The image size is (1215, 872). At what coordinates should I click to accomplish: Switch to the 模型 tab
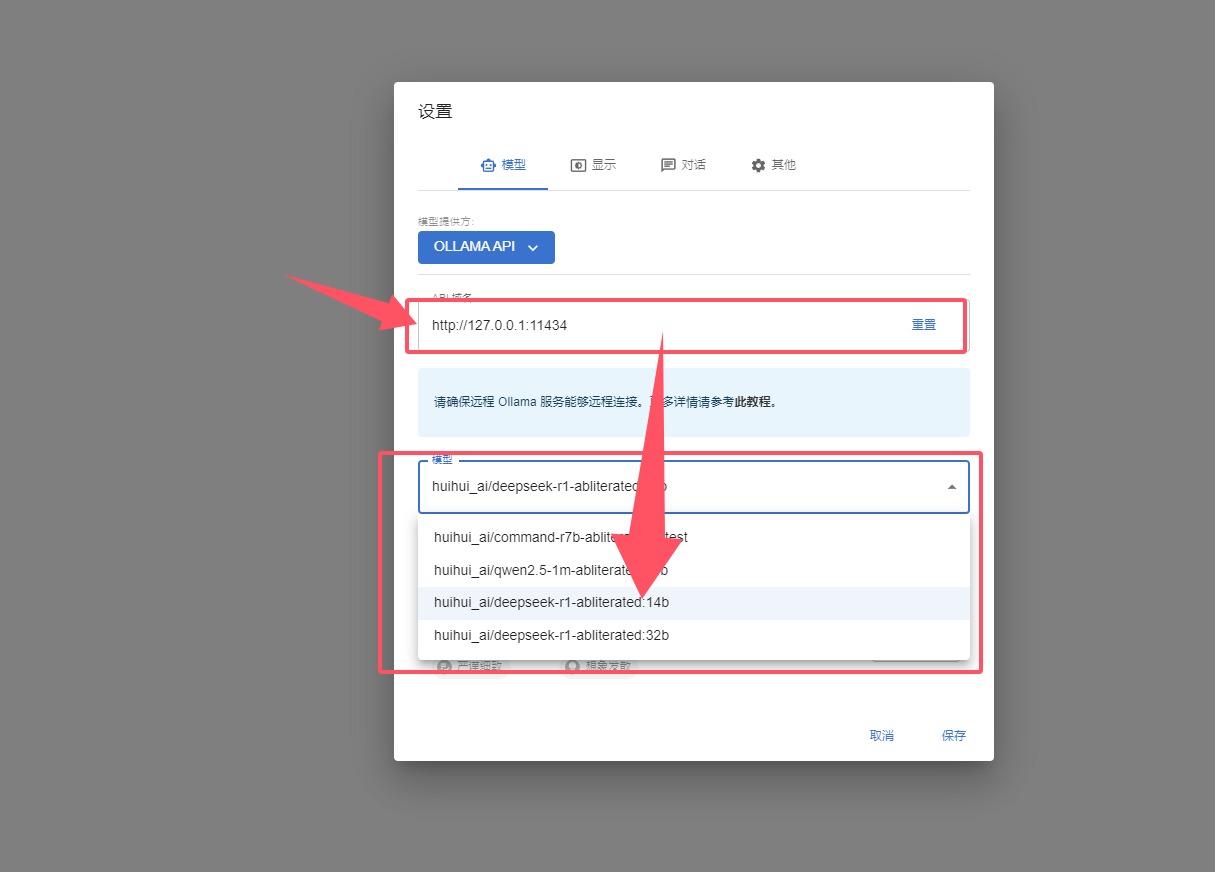tap(503, 165)
